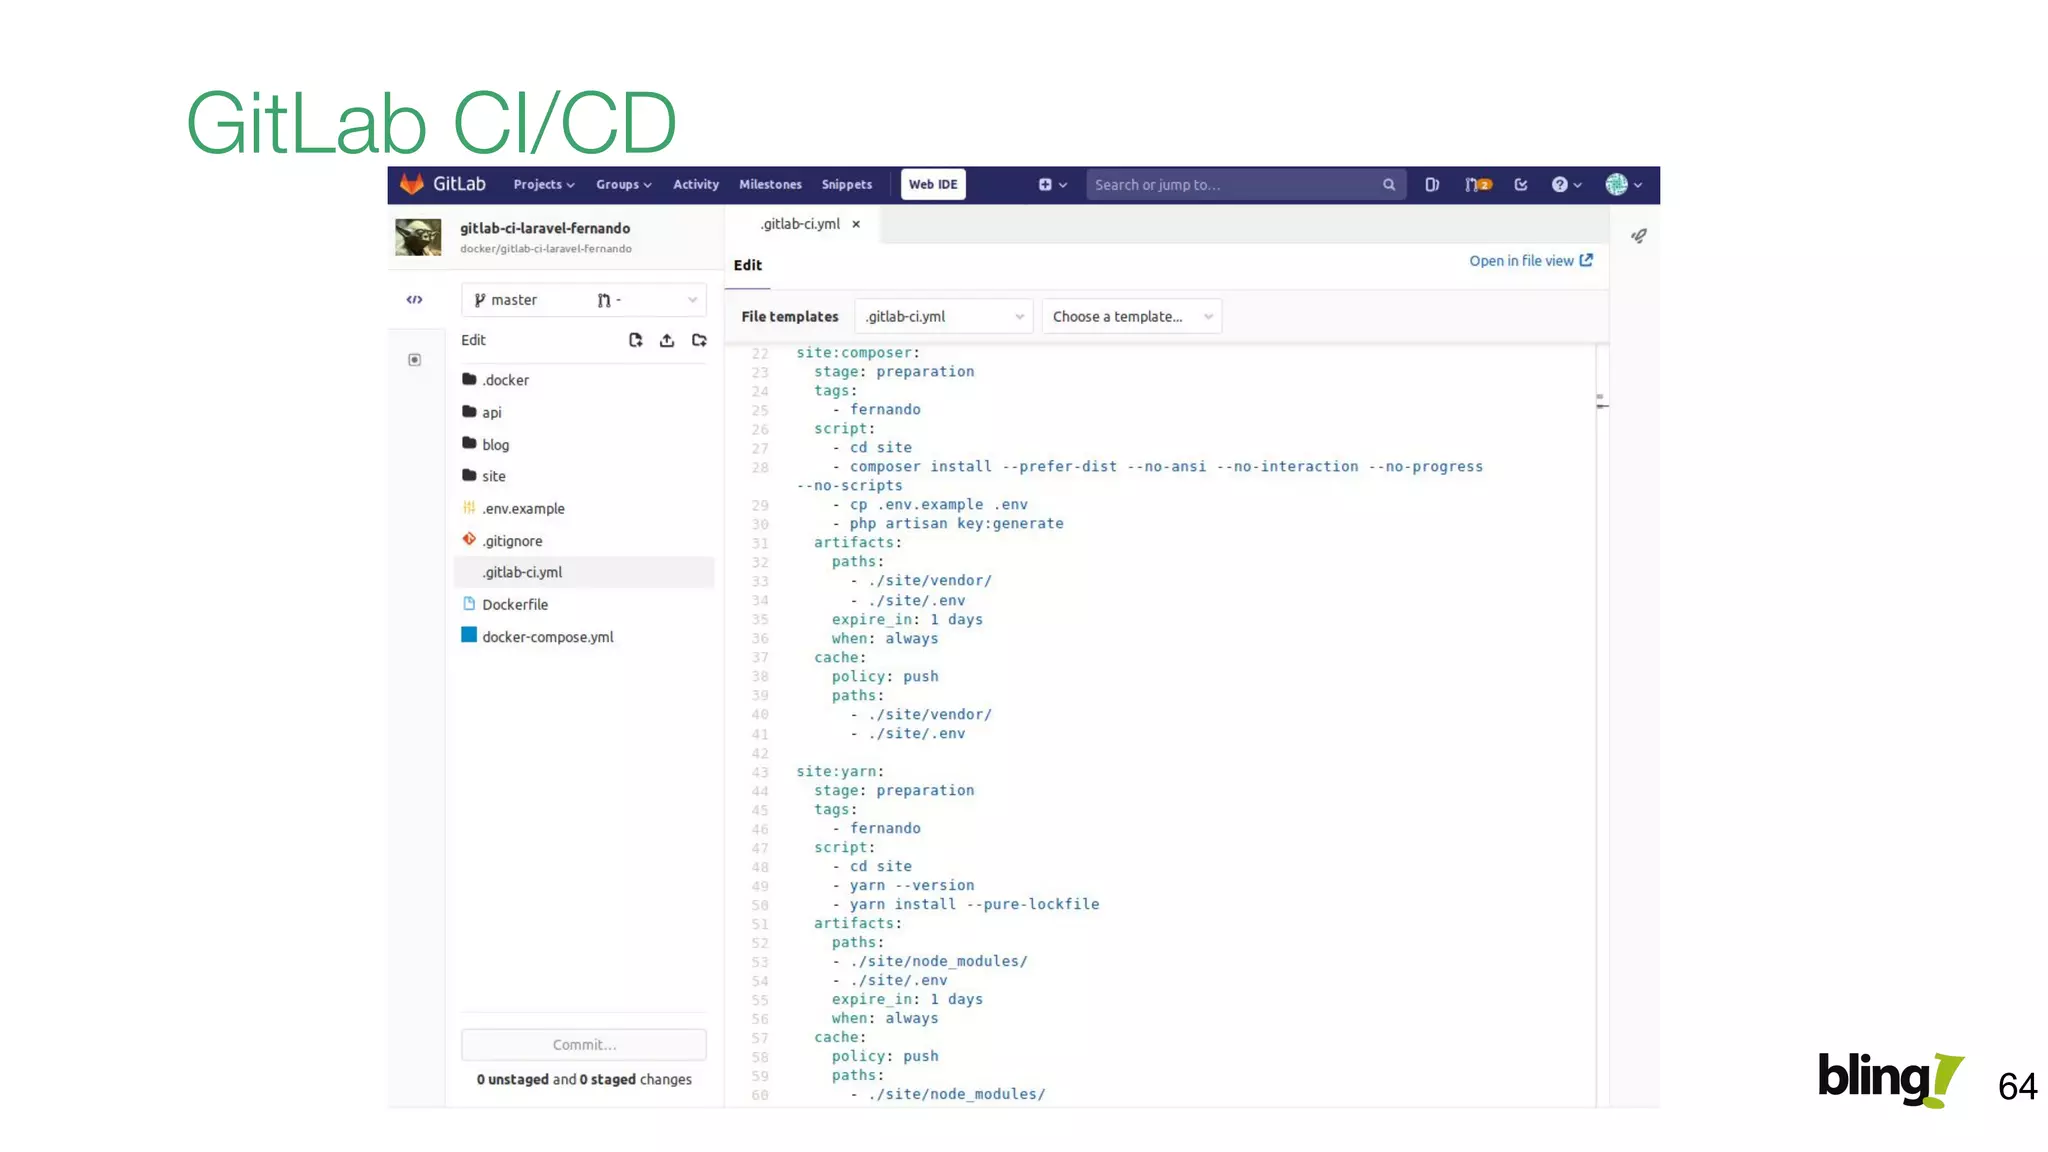Viewport: 2048px width, 1152px height.
Task: Click the Upload file icon
Action: tap(667, 340)
